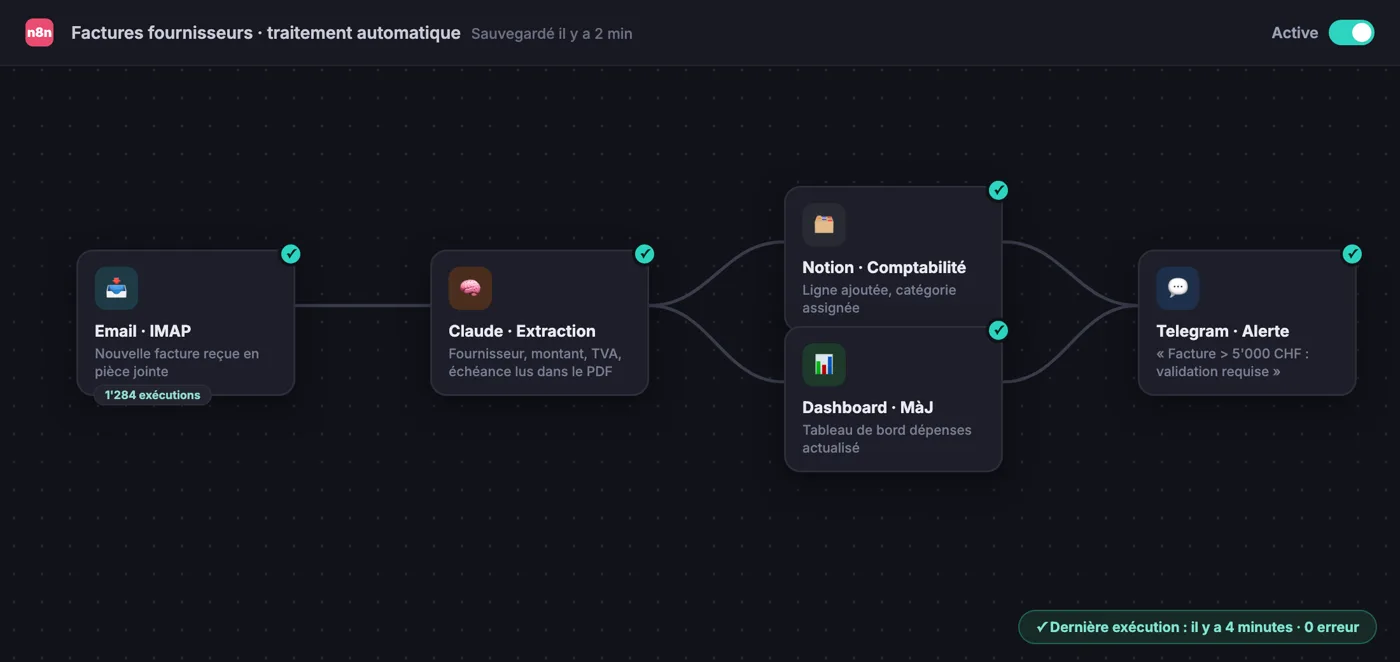The width and height of the screenshot is (1400, 662).
Task: Click the n8n logo icon
Action: (x=39, y=33)
